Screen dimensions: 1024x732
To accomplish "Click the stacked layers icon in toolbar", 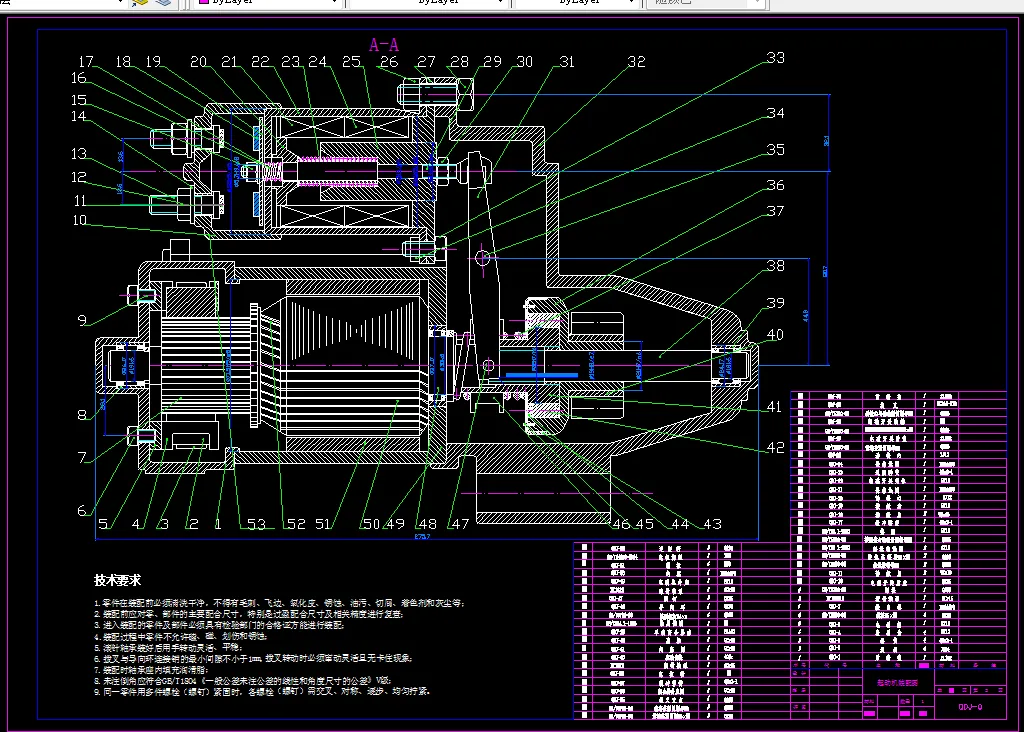I will (162, 3).
